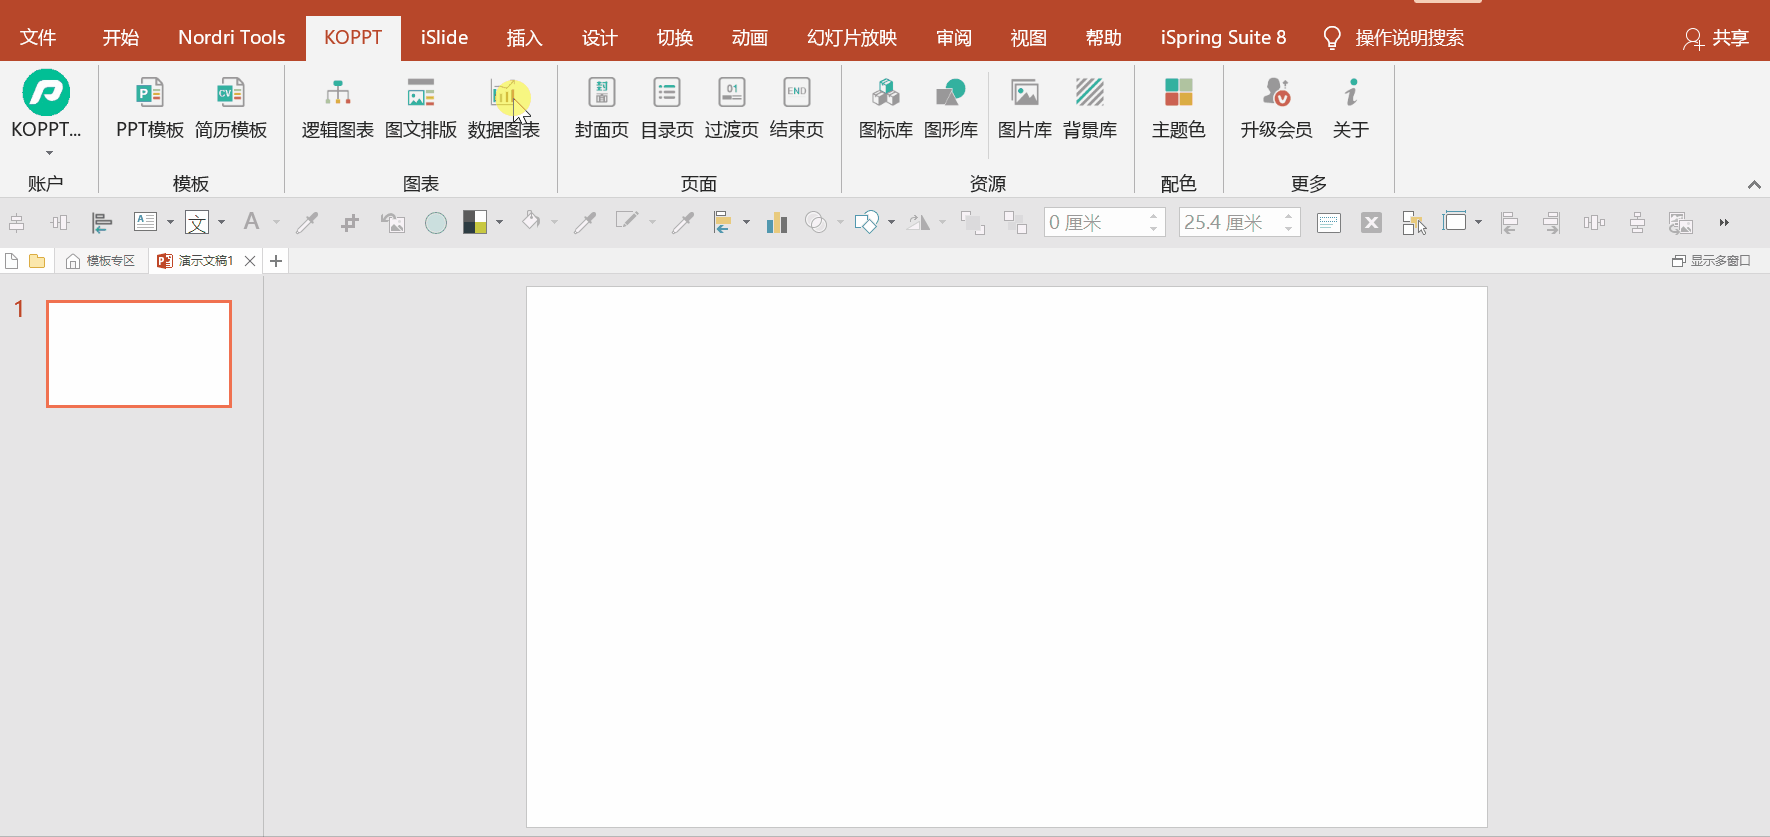Switch to the iSlide ribbon tab
This screenshot has height=837, width=1770.
[444, 38]
